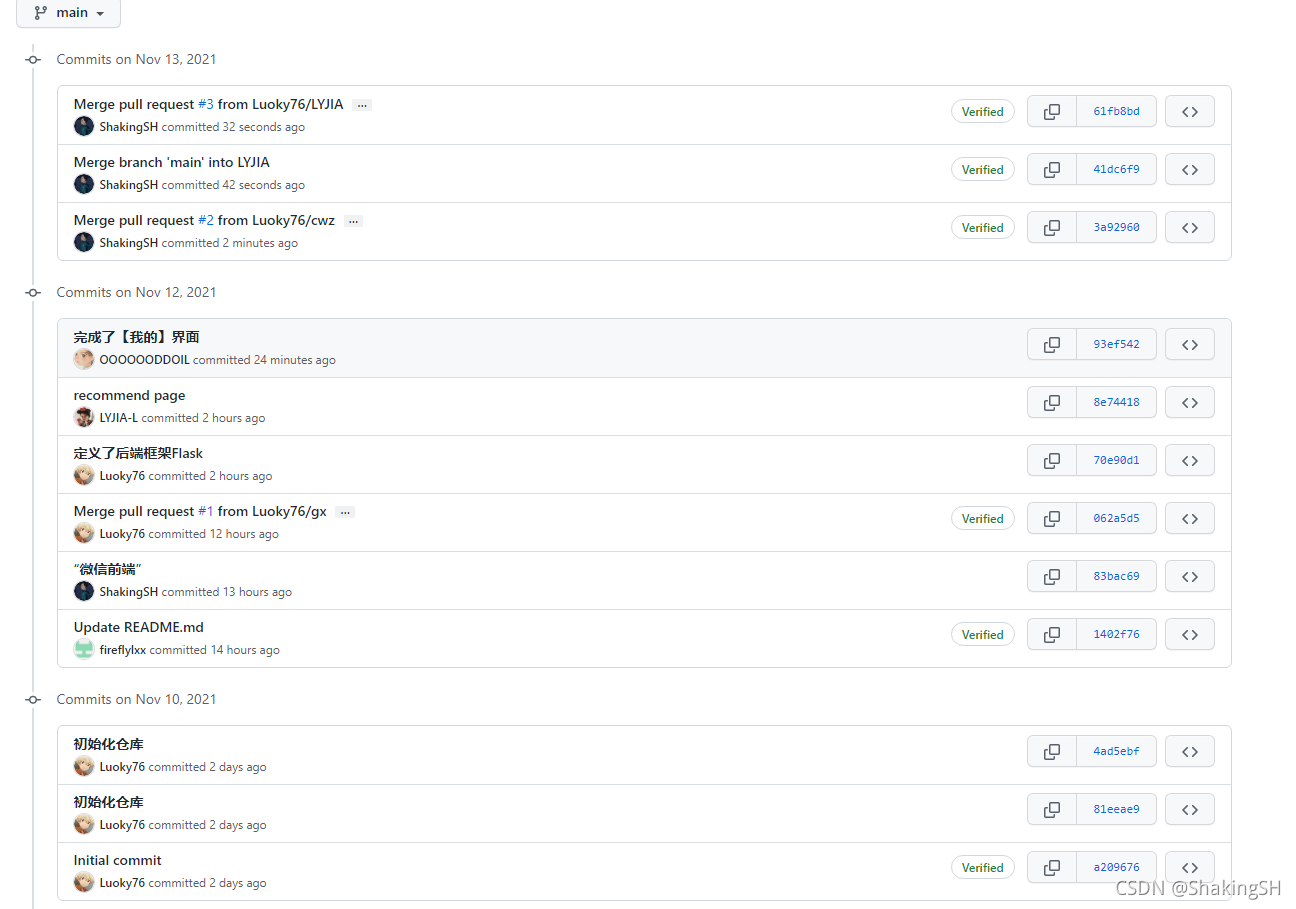Open commit hash 61fb8bd

[1116, 112]
